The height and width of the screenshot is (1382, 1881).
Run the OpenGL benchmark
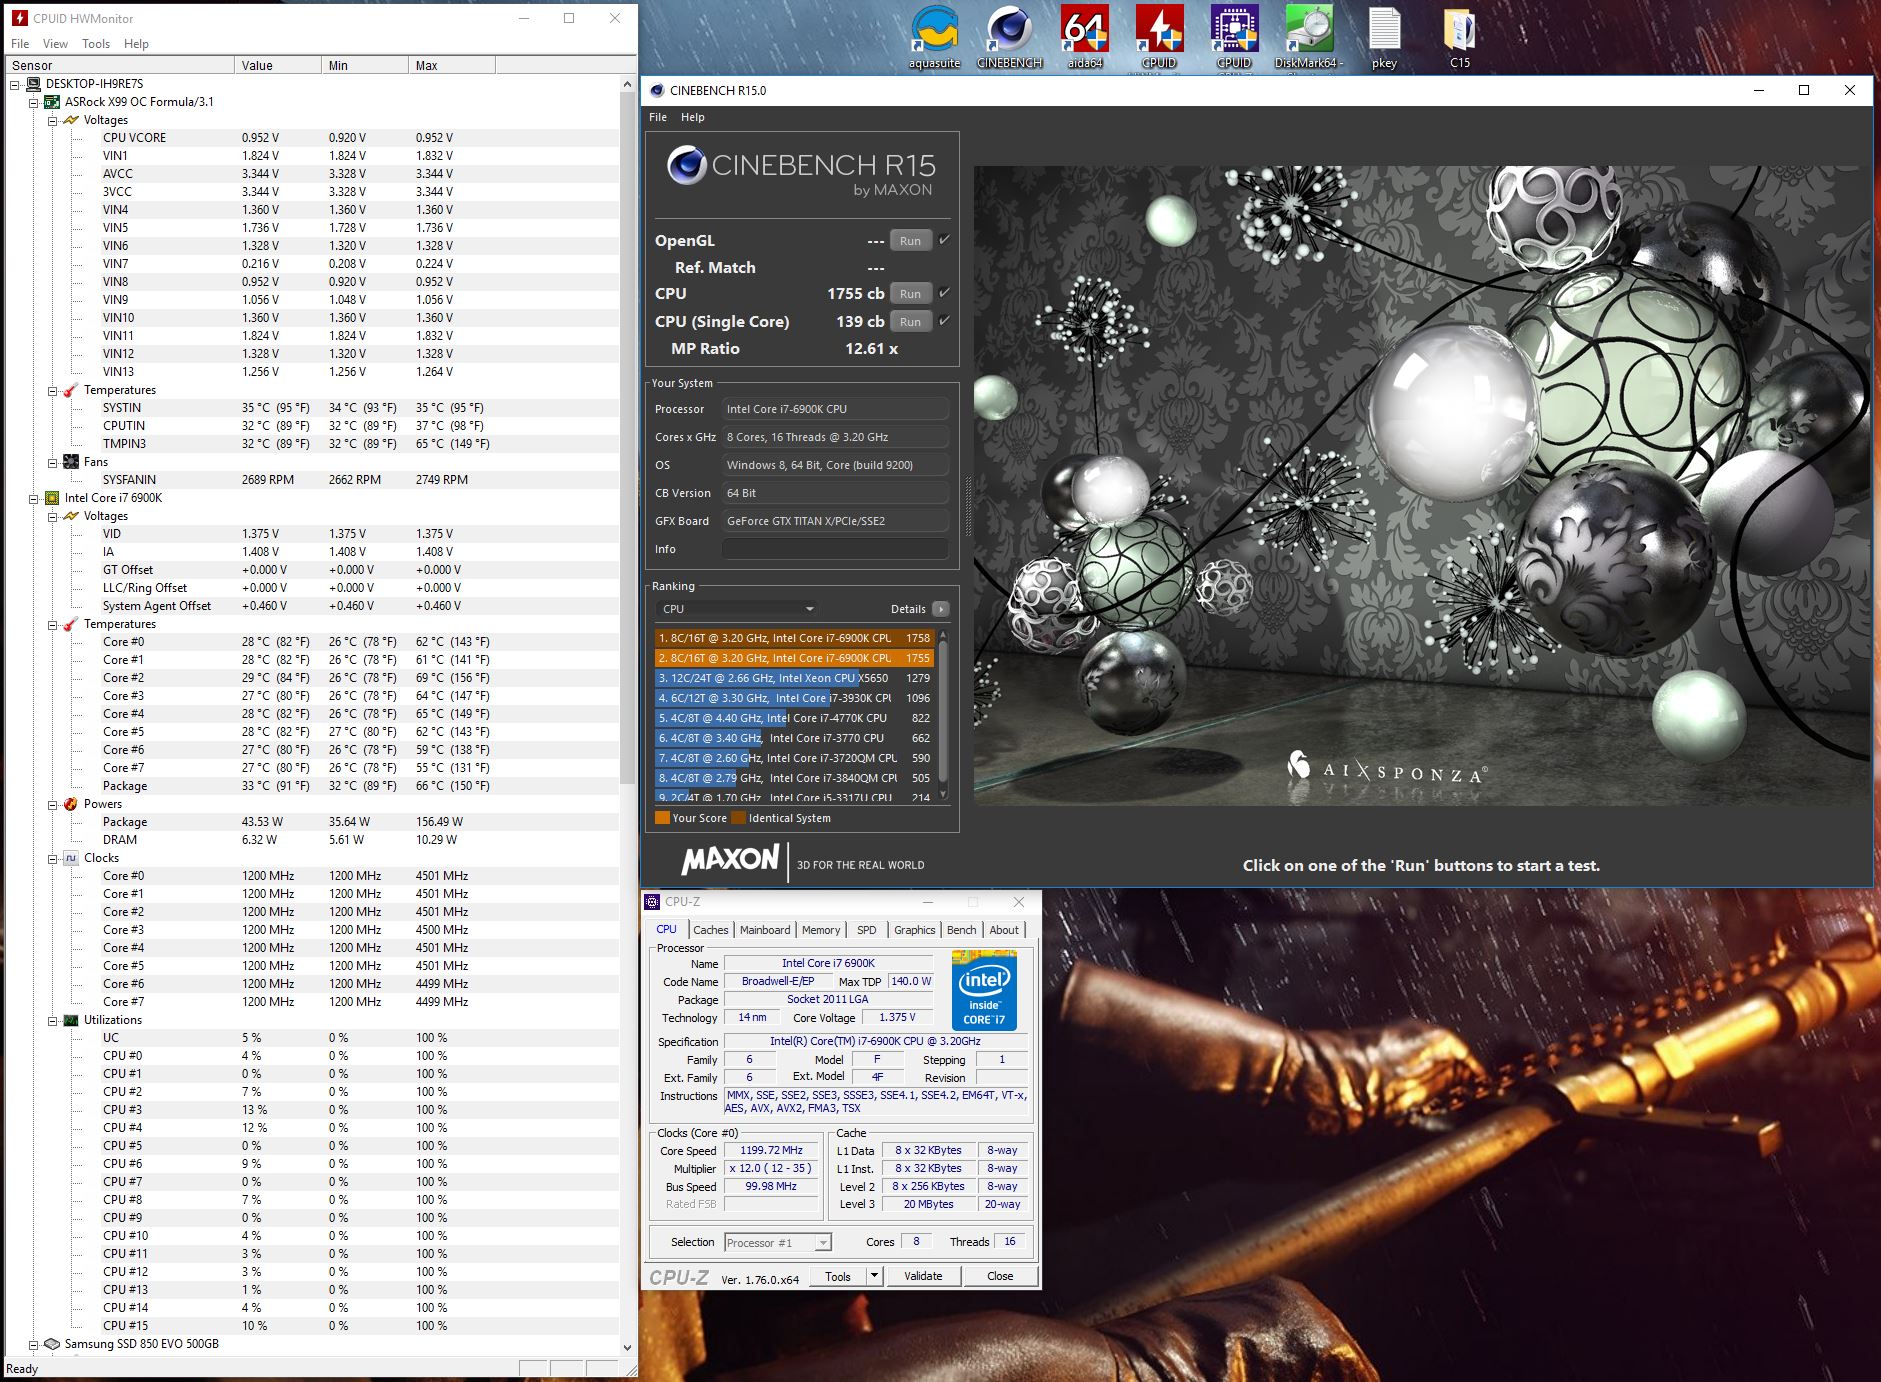910,240
